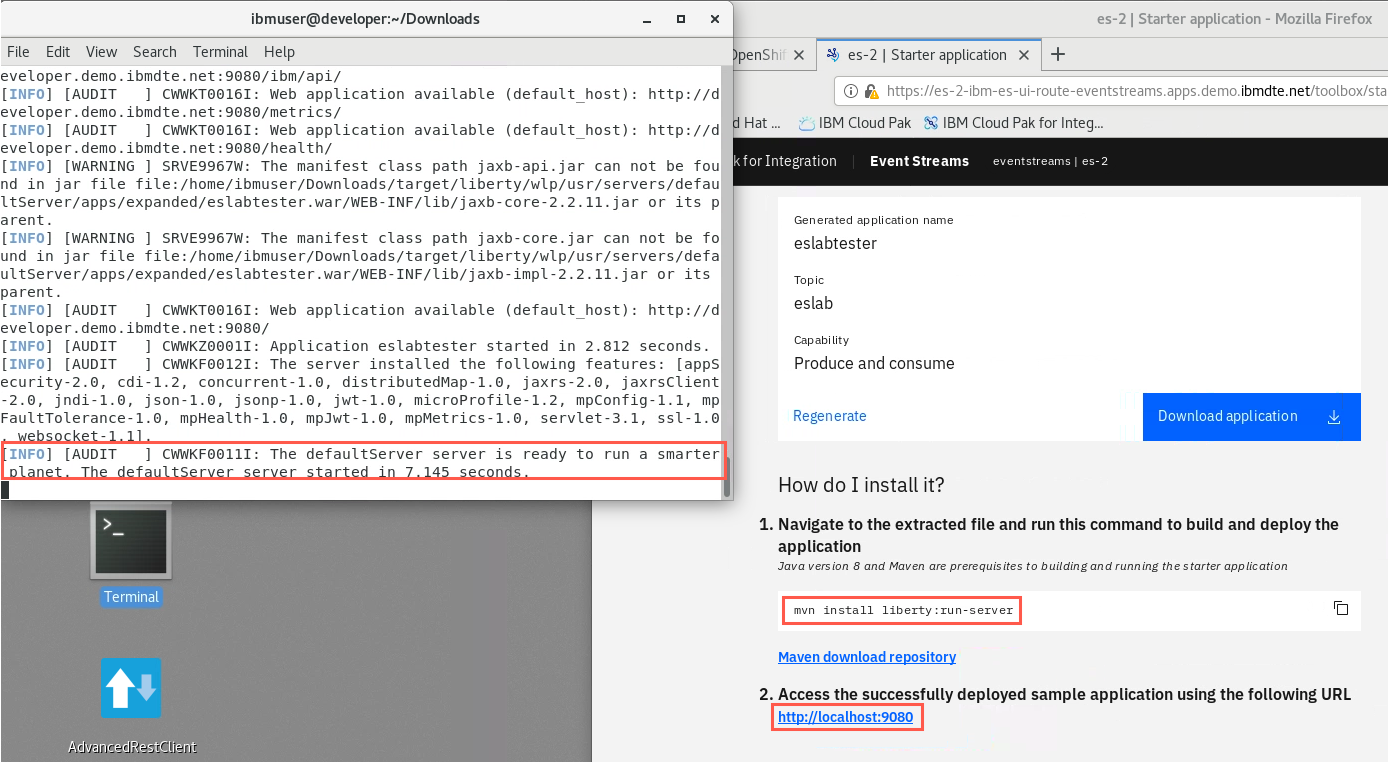
Task: Click the mvn install liberty:run-server command text
Action: coord(903,610)
